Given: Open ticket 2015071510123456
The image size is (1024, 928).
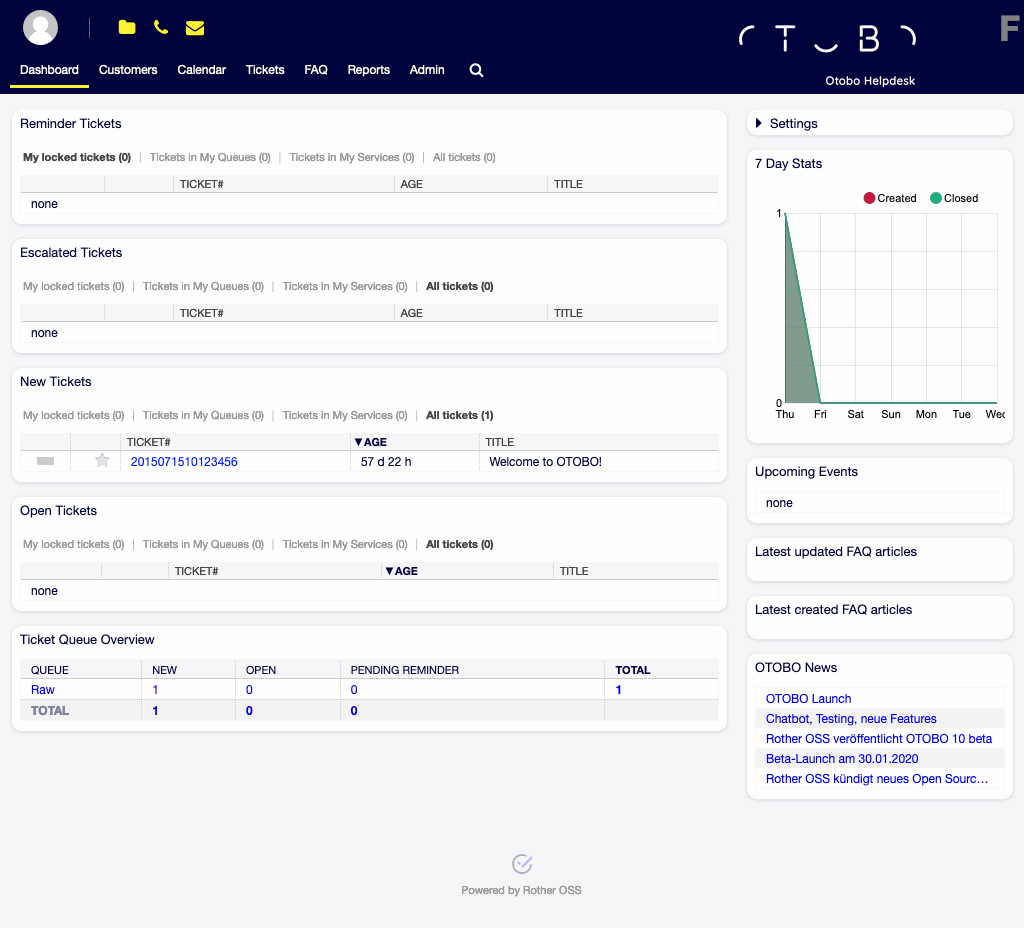Looking at the screenshot, I should (184, 462).
